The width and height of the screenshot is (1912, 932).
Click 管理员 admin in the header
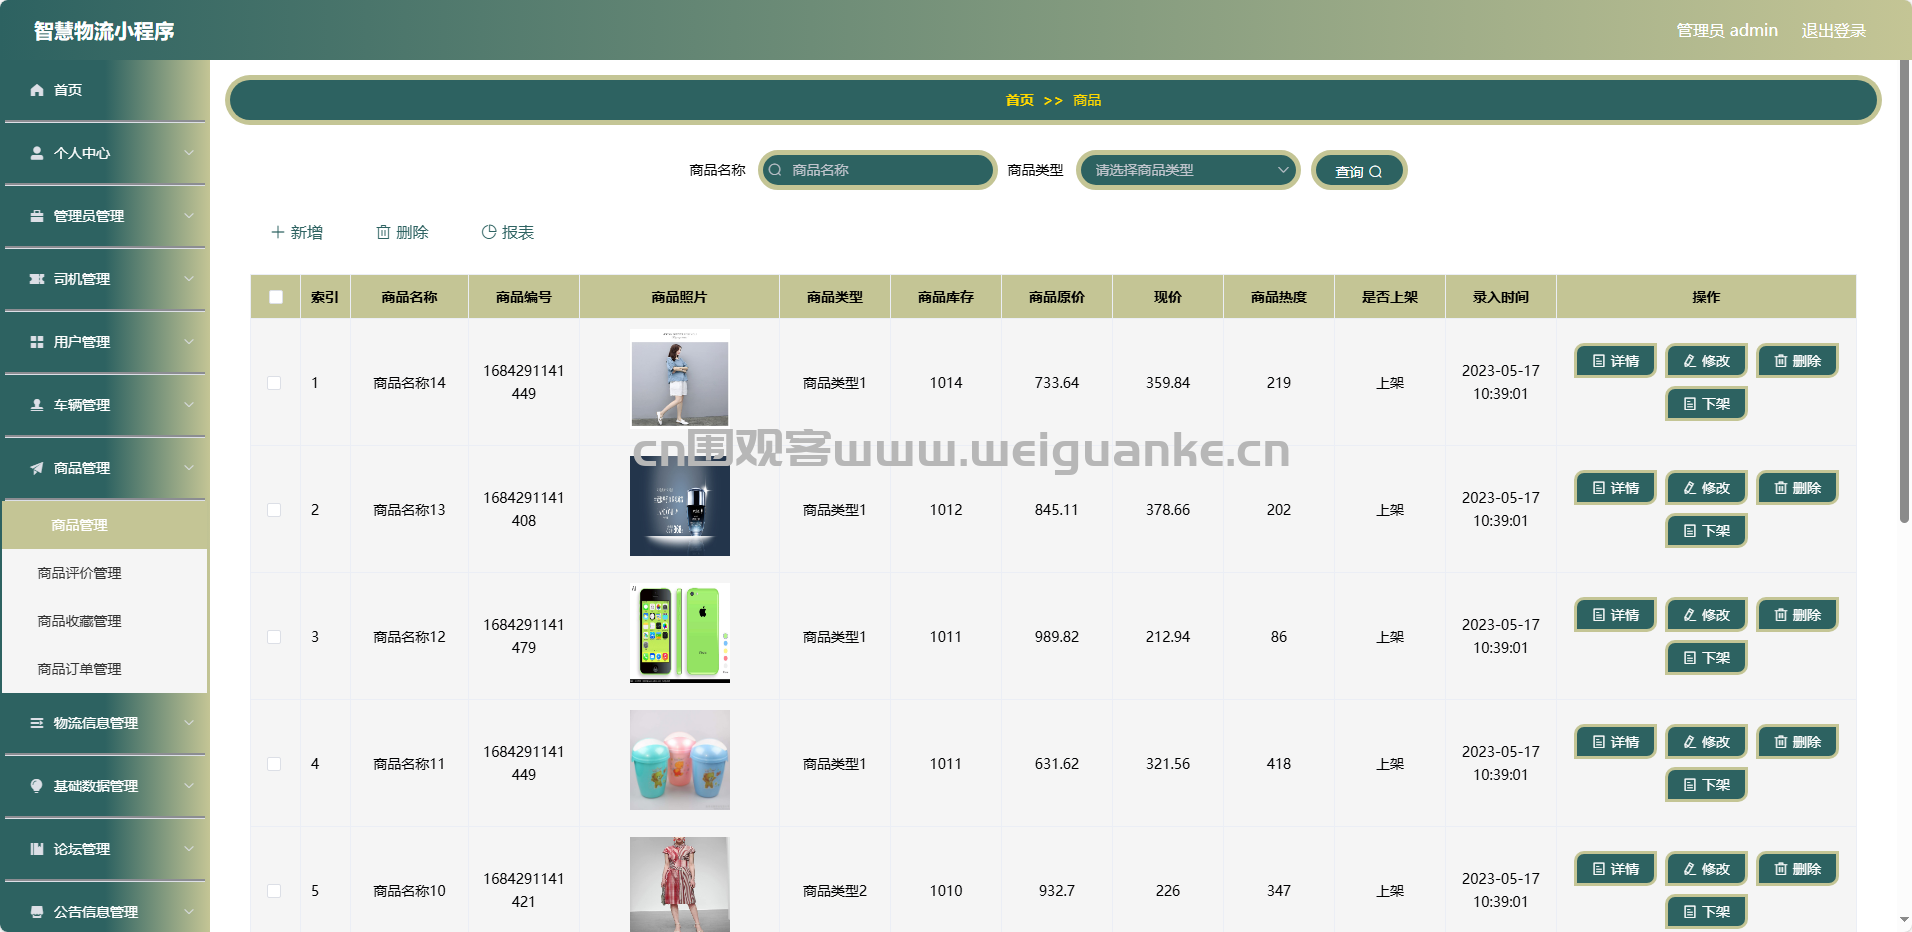point(1727,31)
